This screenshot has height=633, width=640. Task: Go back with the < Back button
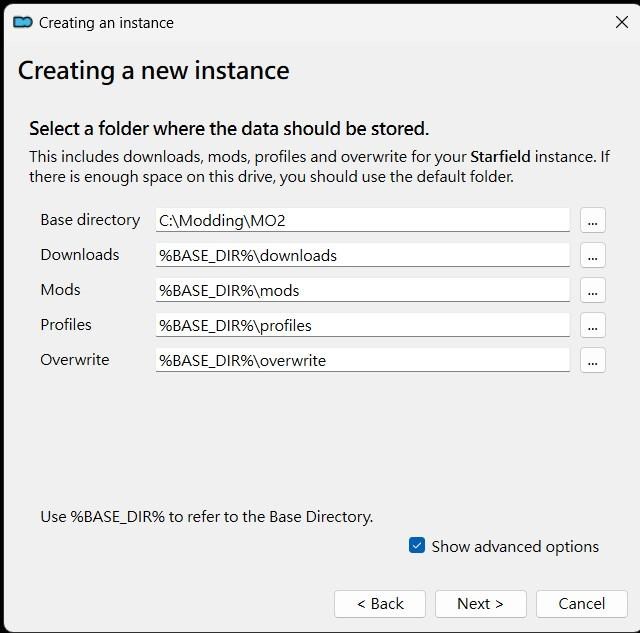[380, 603]
